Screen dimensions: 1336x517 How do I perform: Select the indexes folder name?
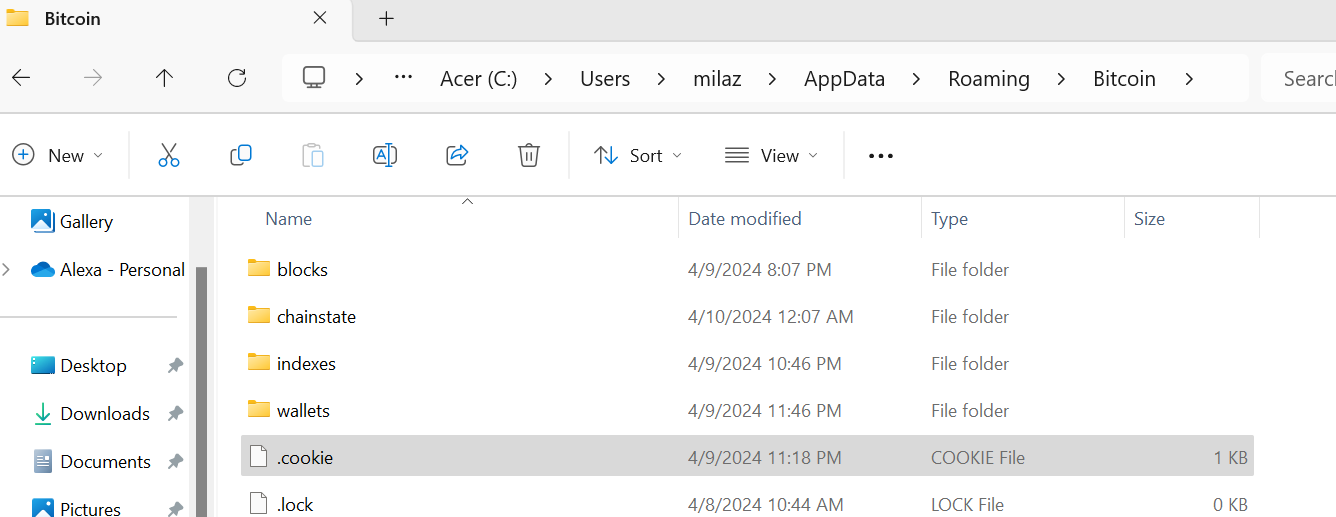pyautogui.click(x=306, y=363)
